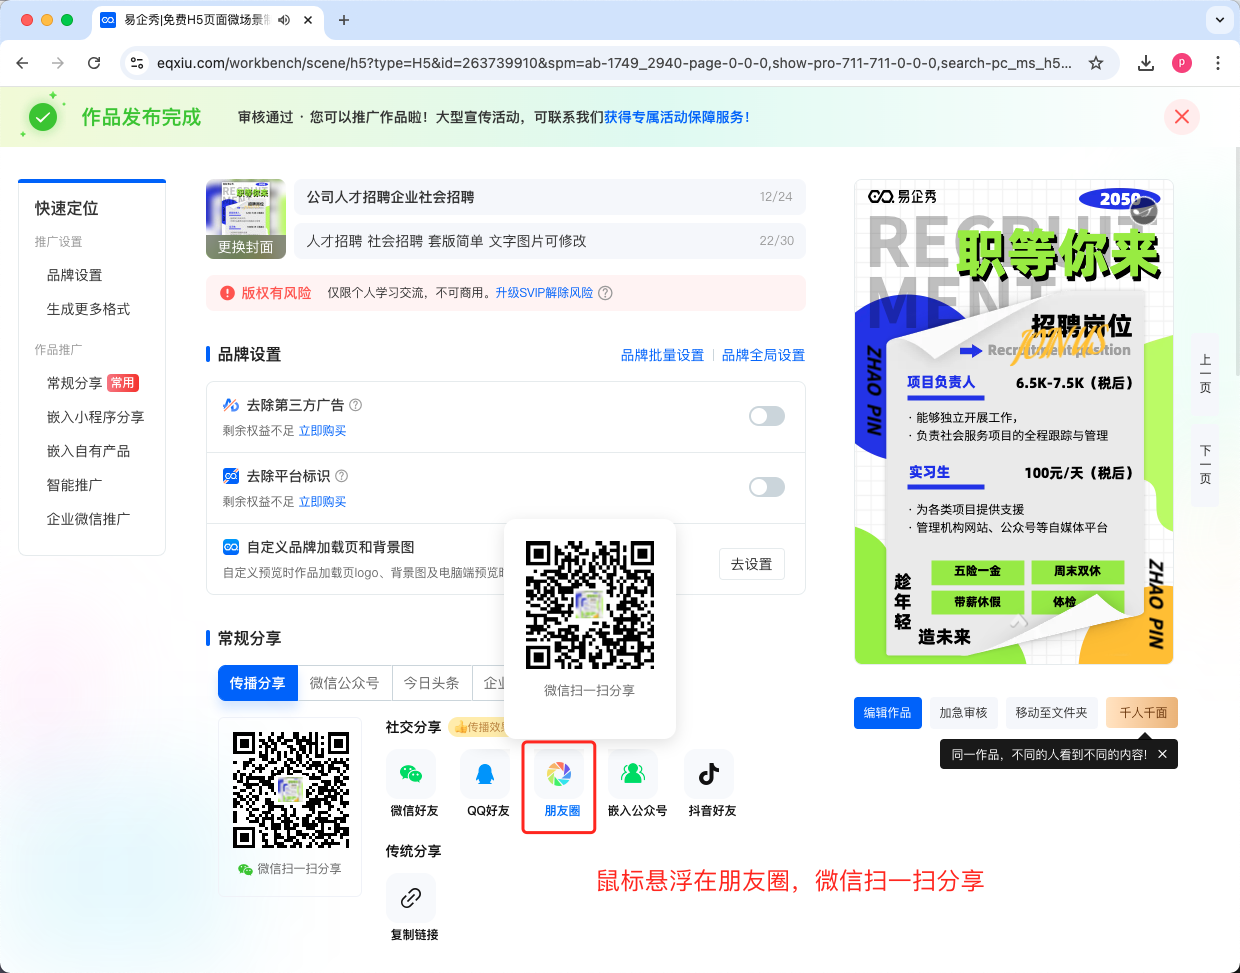Click the music icon on the poster preview
Image resolution: width=1240 pixels, height=973 pixels.
(x=1144, y=210)
